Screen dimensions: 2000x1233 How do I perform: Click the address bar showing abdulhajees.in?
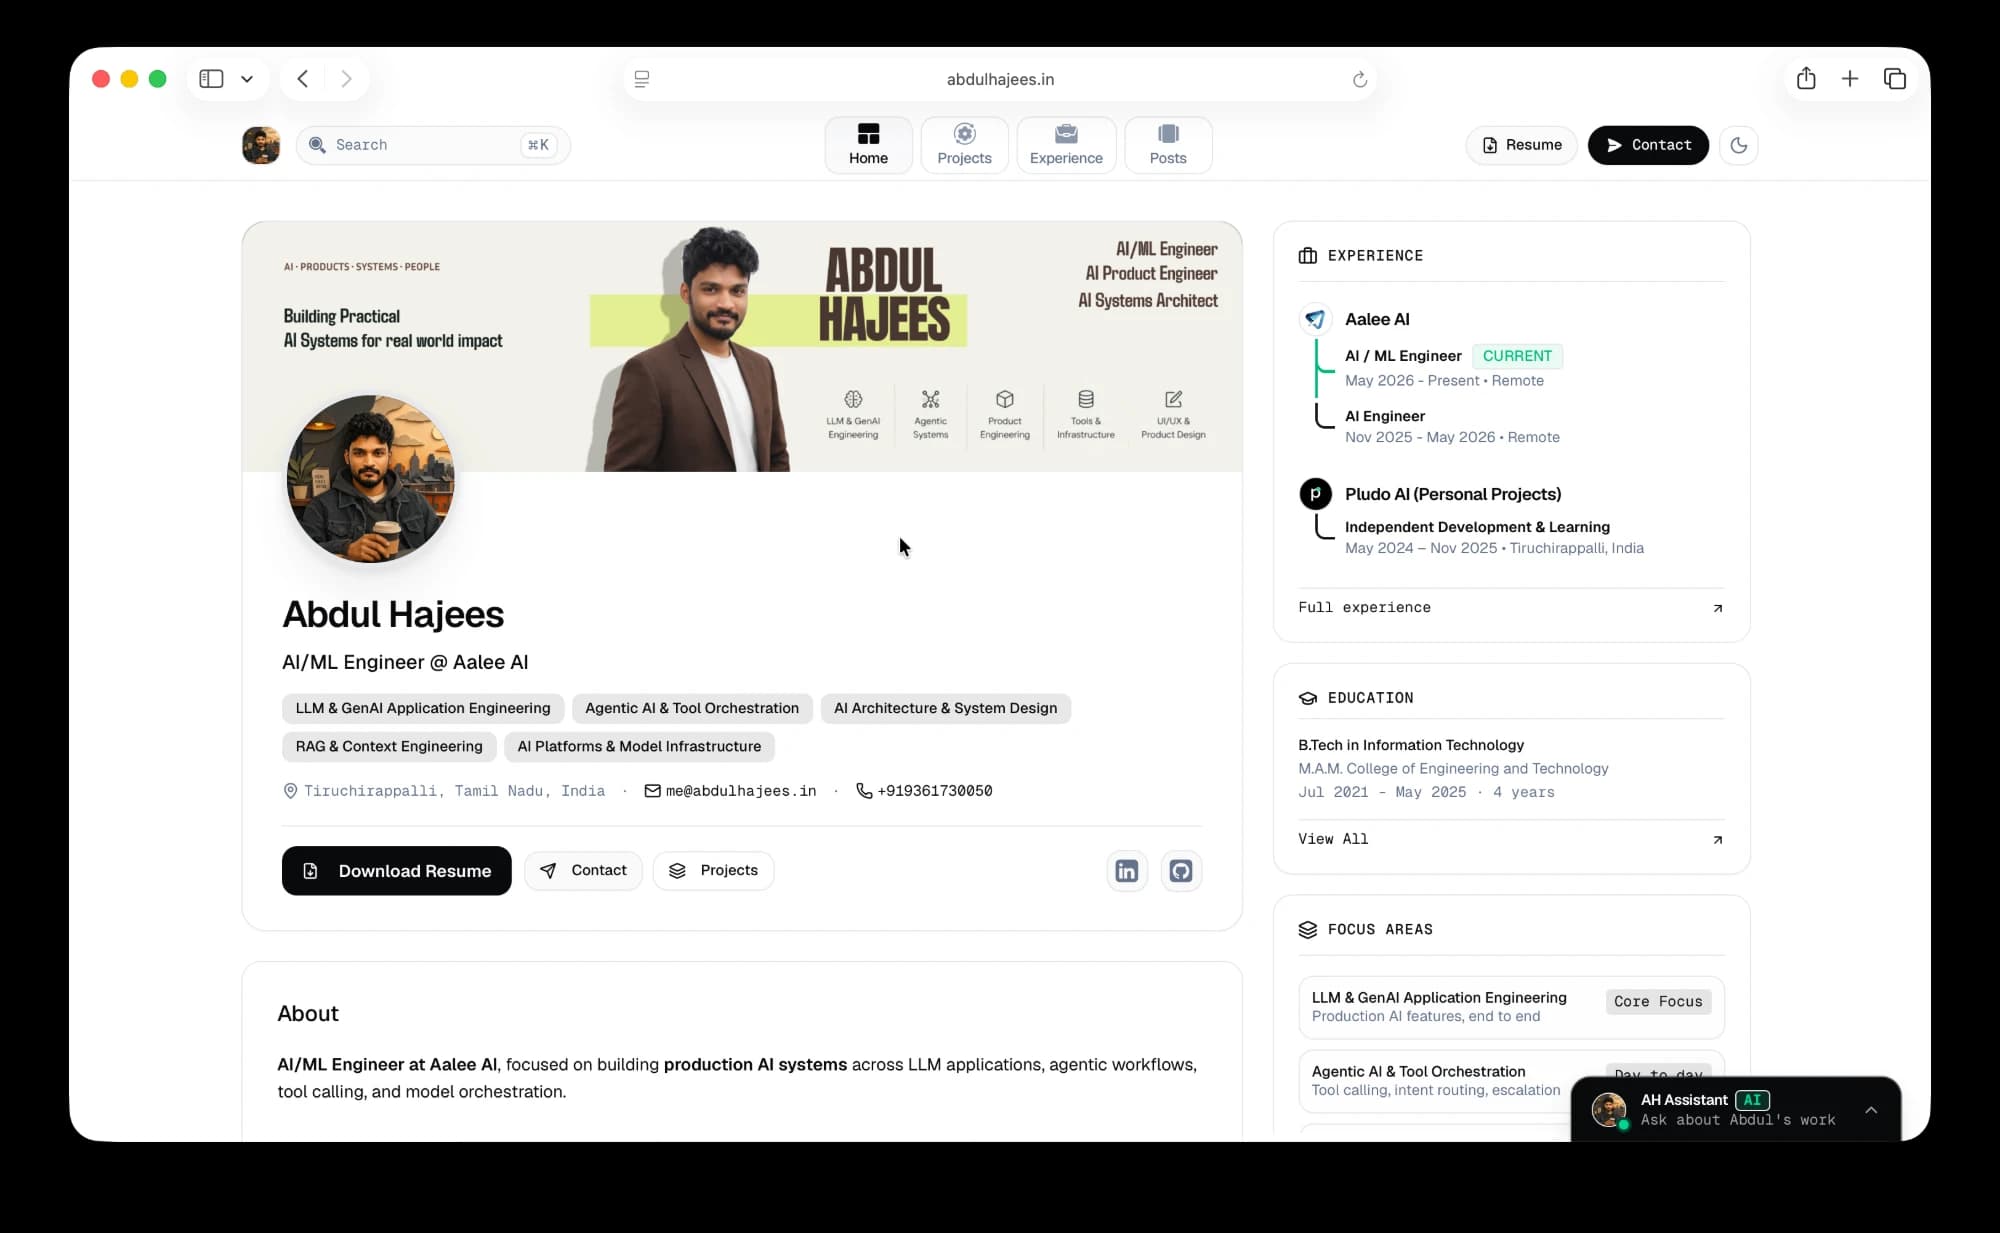click(1000, 79)
